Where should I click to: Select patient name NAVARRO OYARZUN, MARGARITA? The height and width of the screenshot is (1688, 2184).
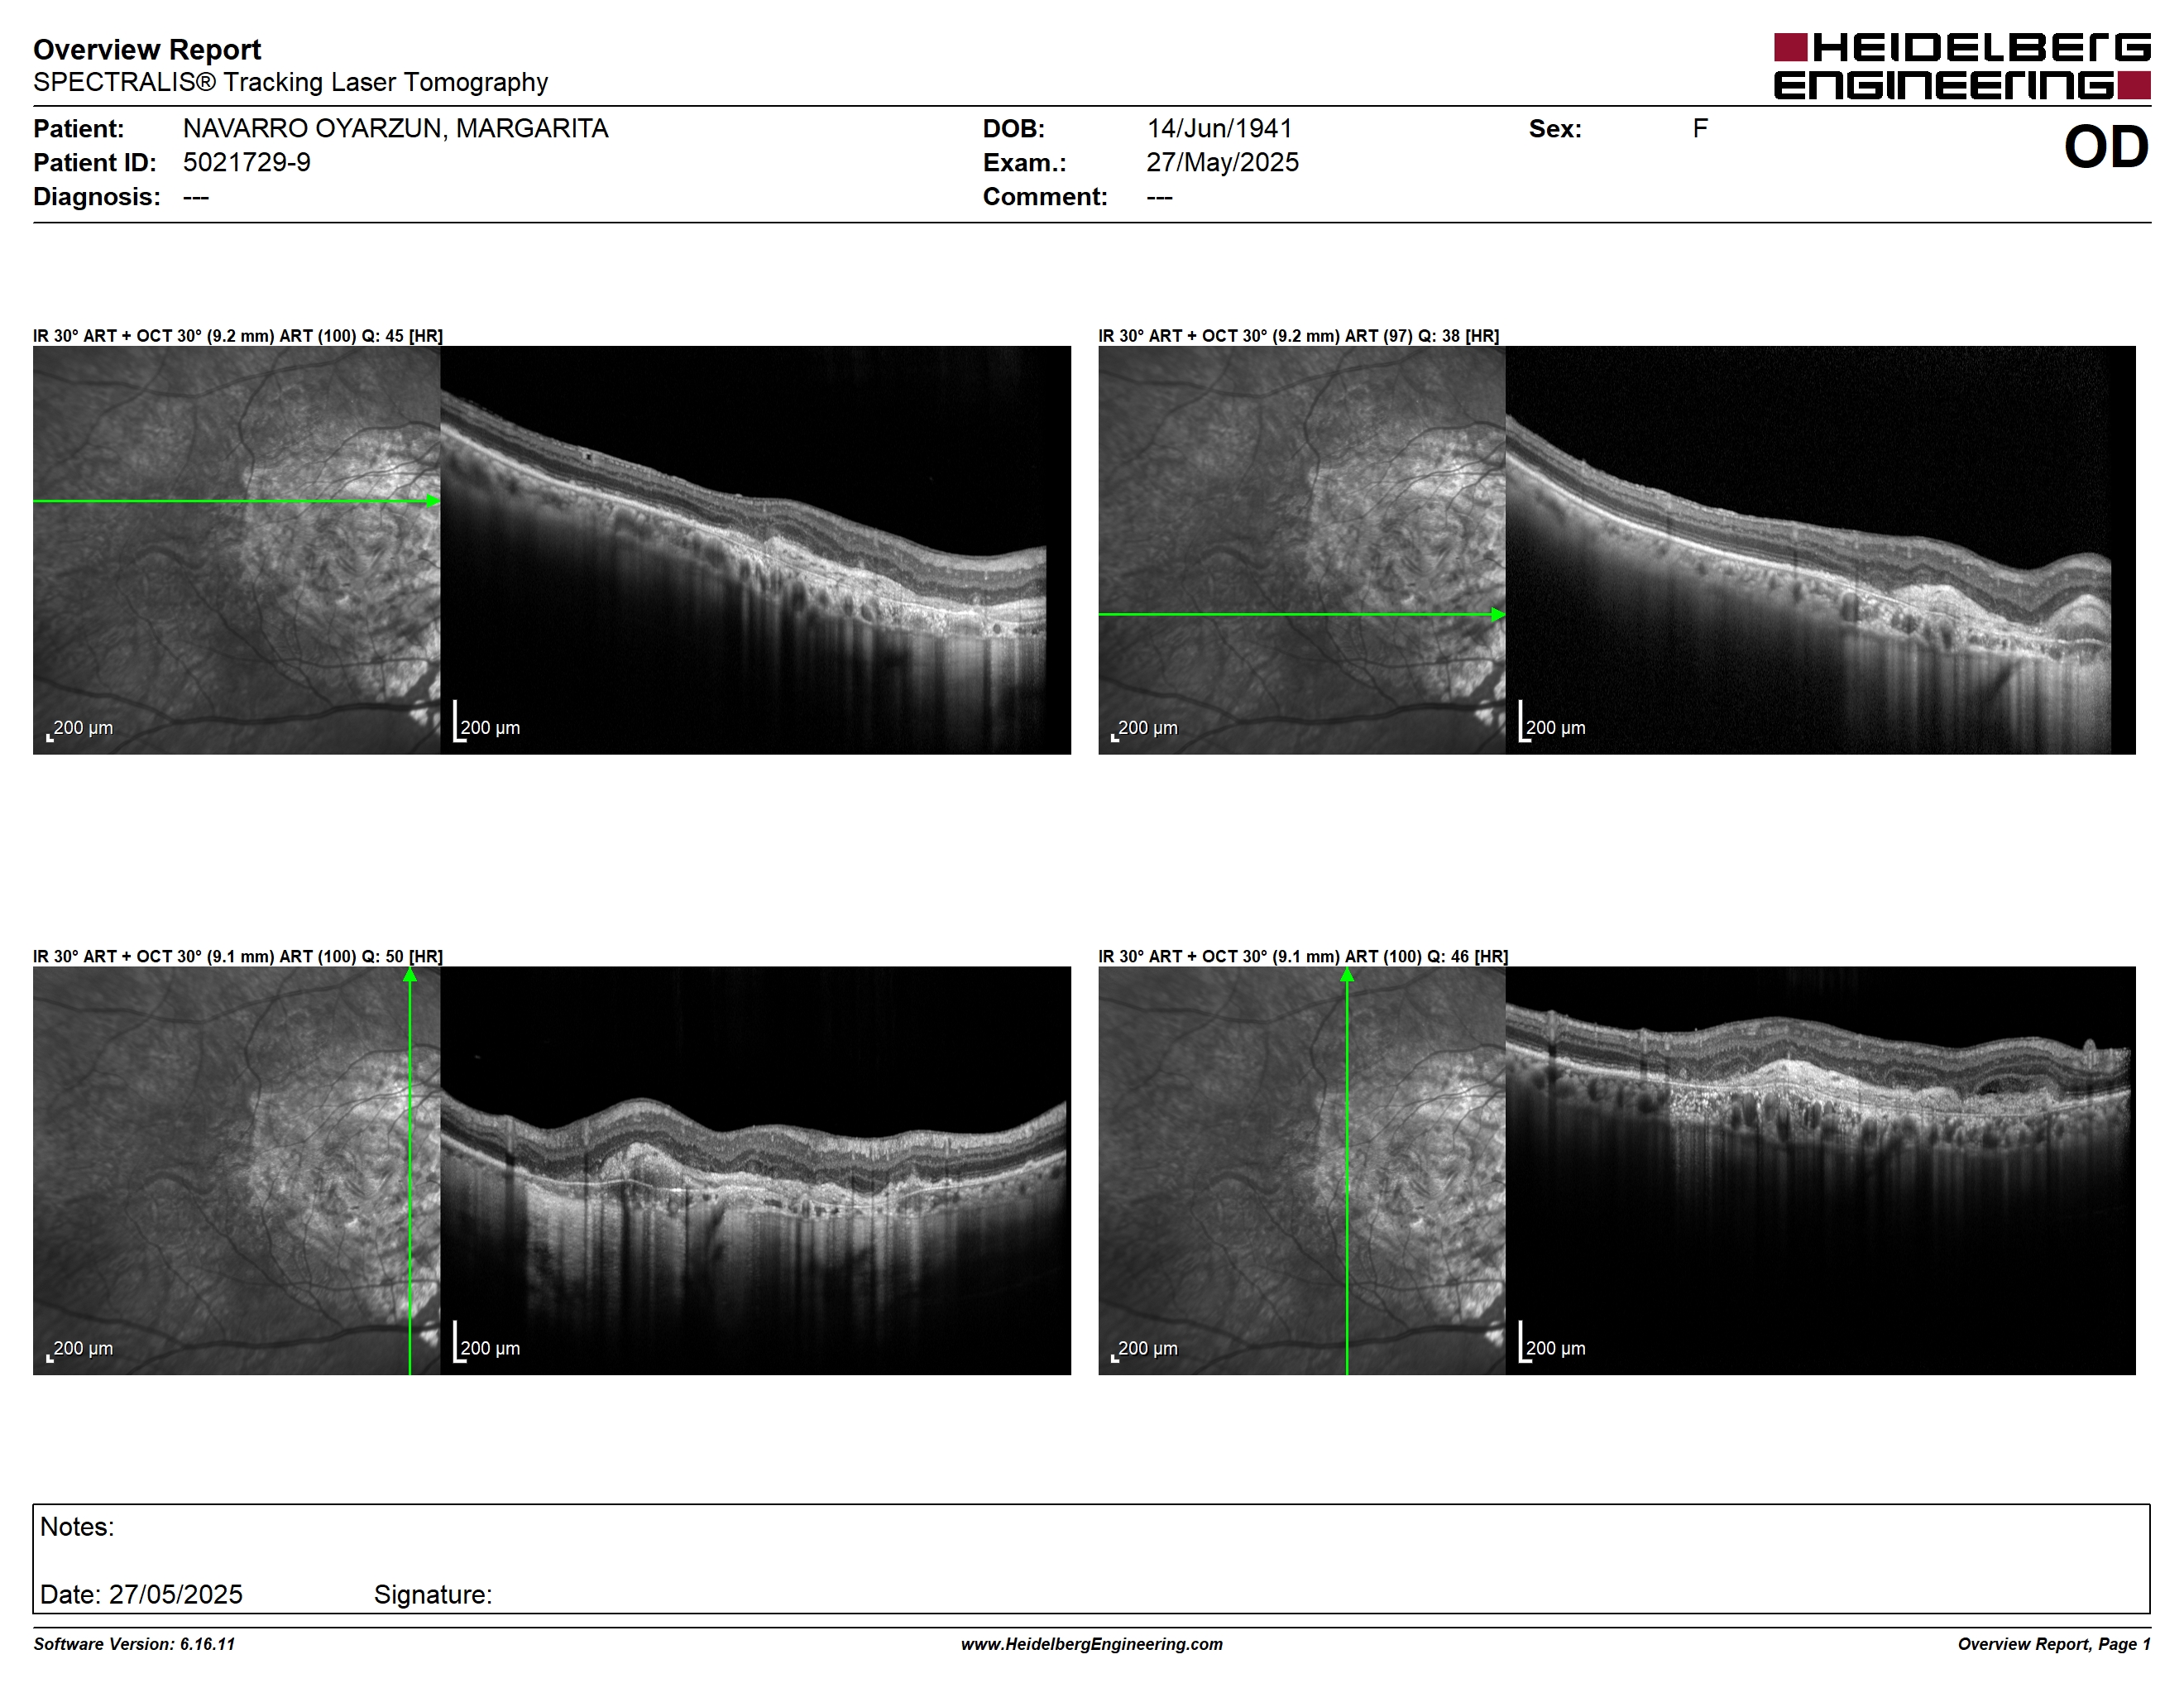[x=395, y=128]
